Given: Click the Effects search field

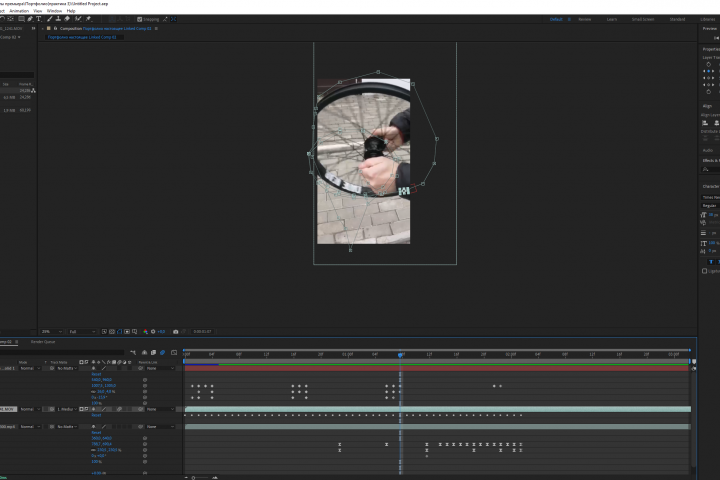Looking at the screenshot, I should pyautogui.click(x=711, y=169).
